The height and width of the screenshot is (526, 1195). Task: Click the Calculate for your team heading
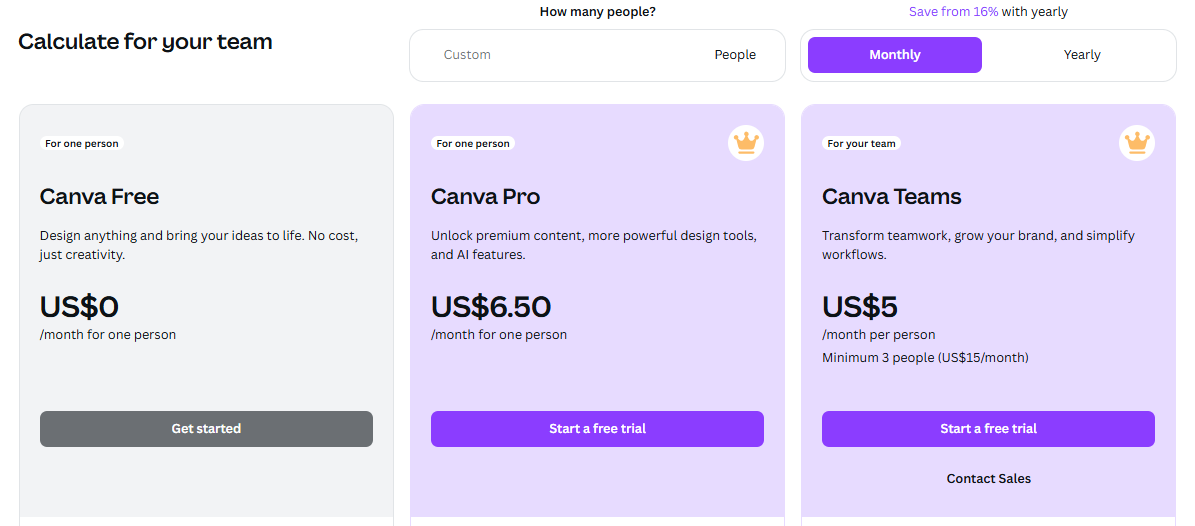pos(145,41)
